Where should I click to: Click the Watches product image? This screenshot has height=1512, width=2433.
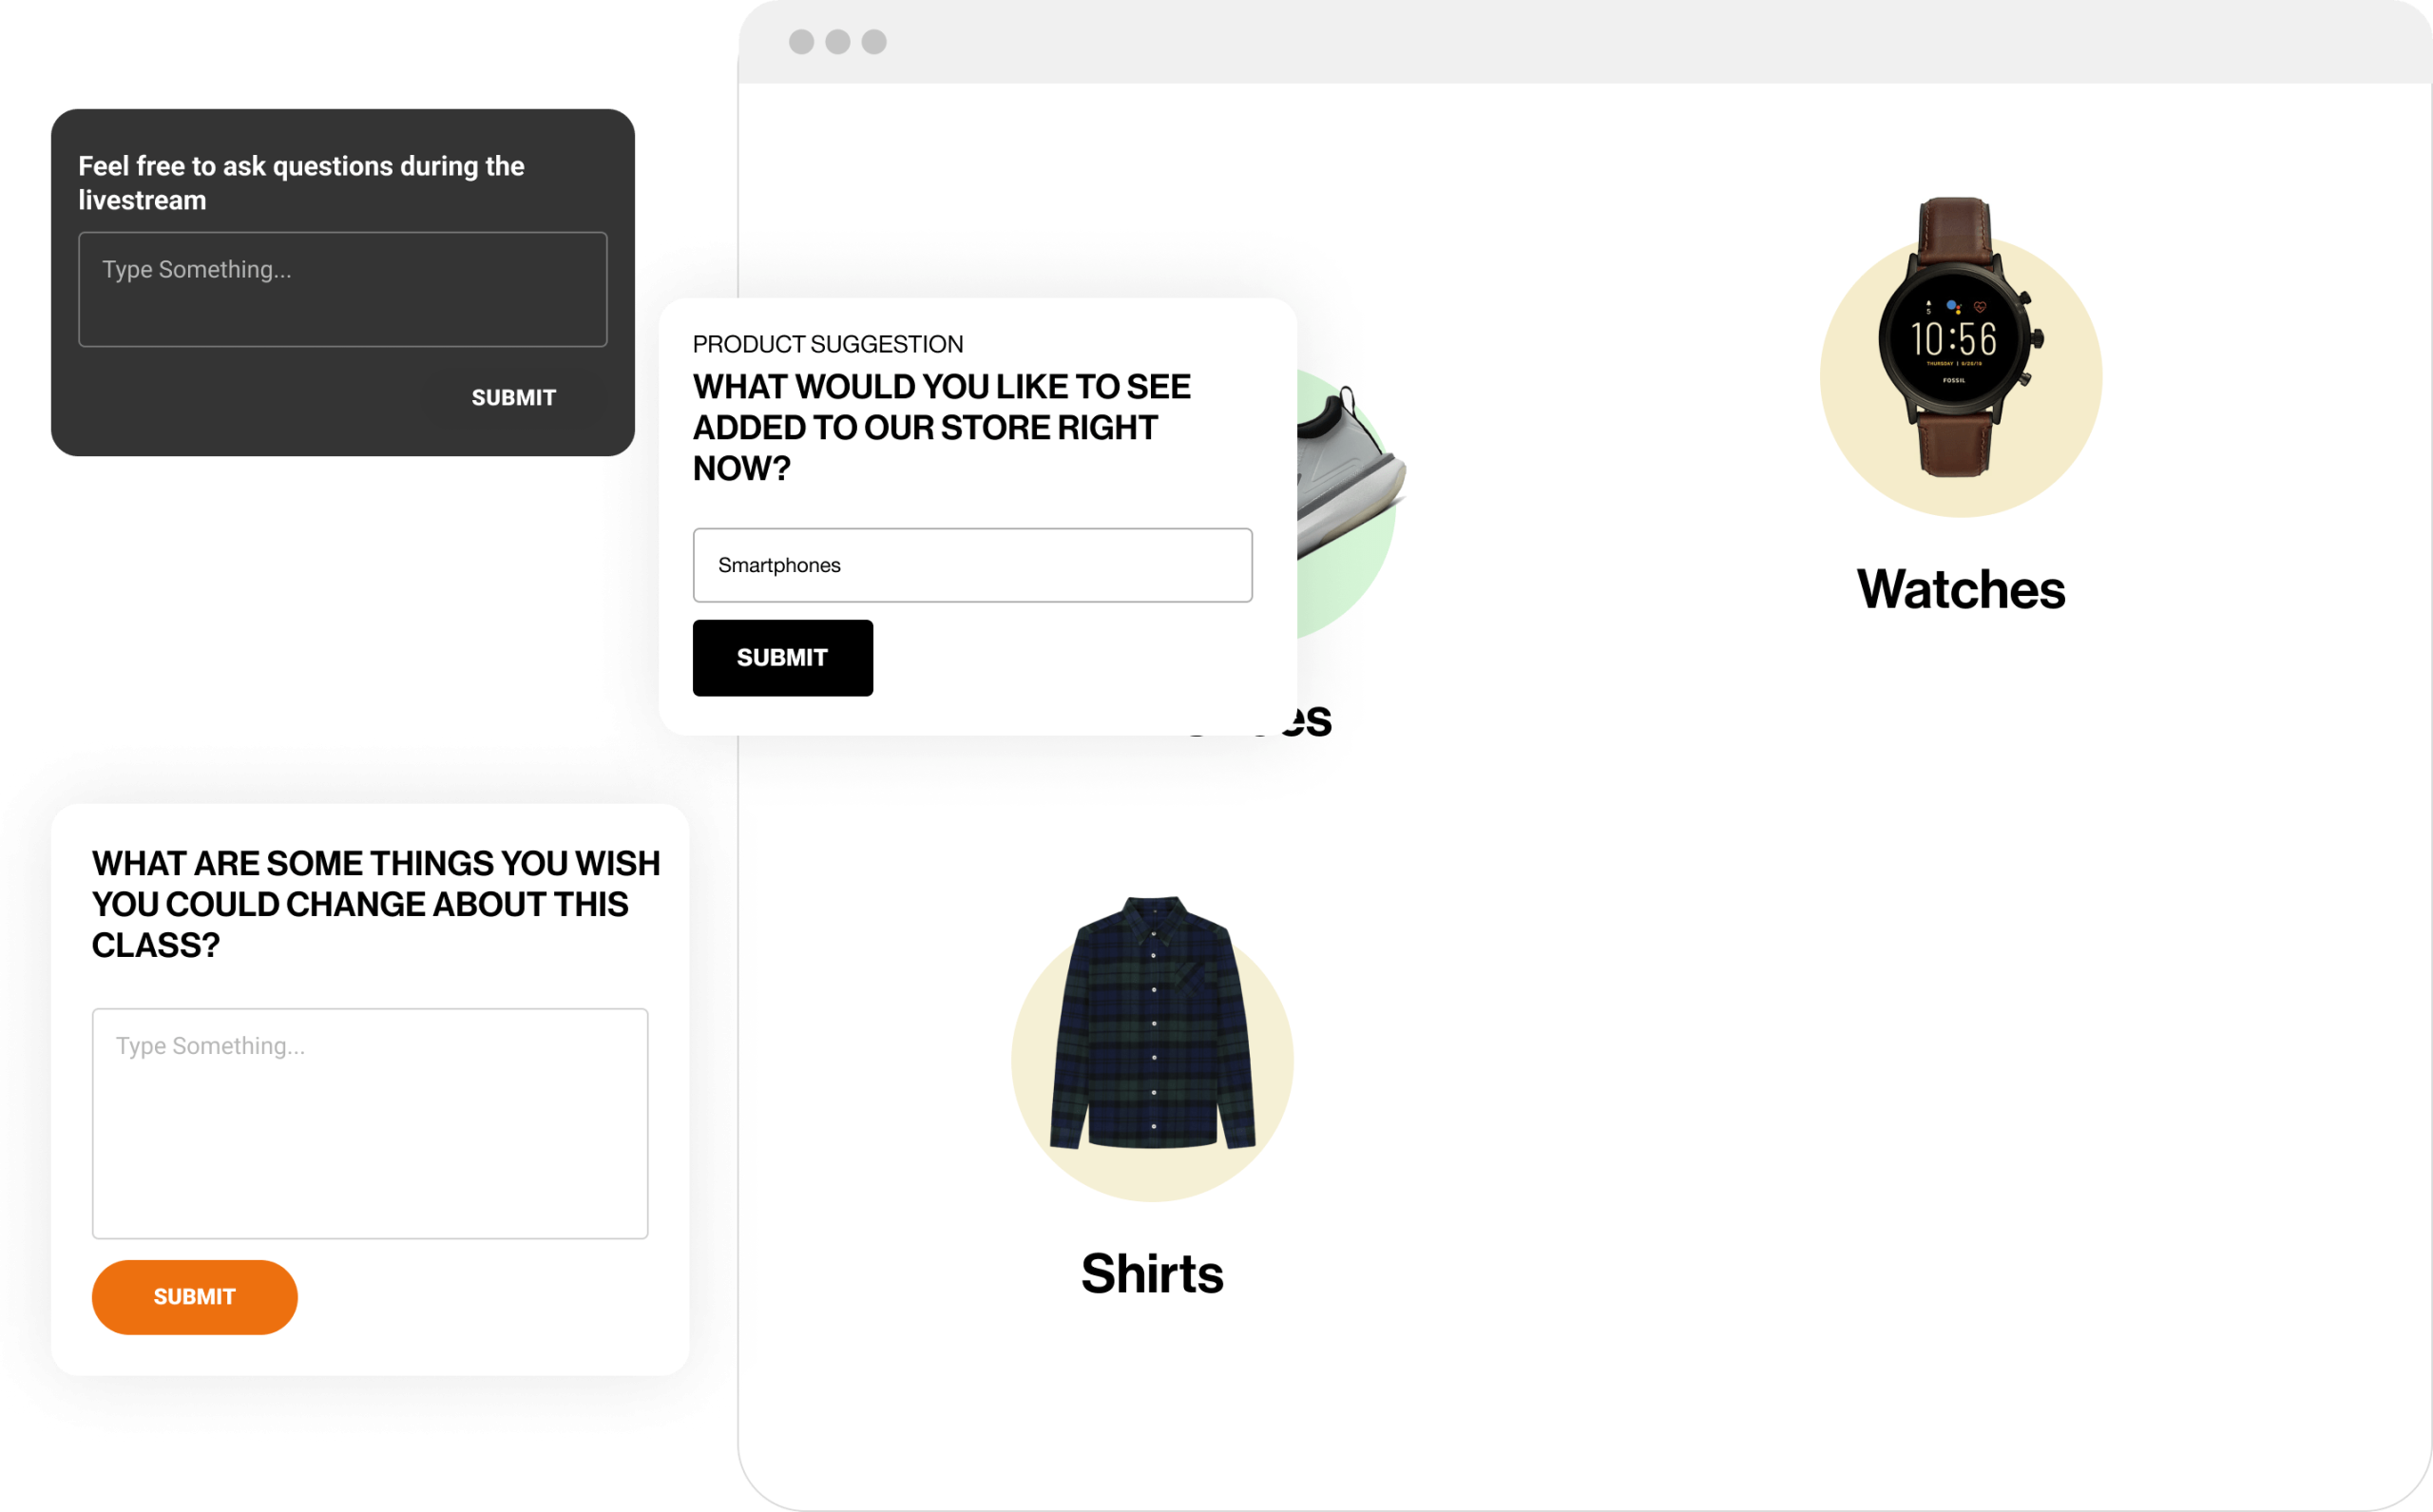(1960, 357)
